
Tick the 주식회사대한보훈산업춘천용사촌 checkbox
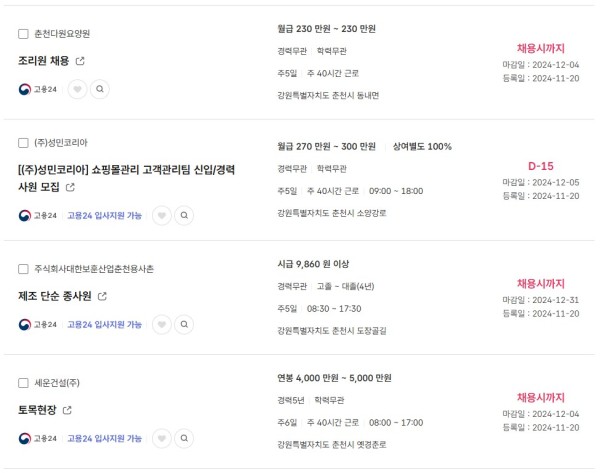(23, 269)
